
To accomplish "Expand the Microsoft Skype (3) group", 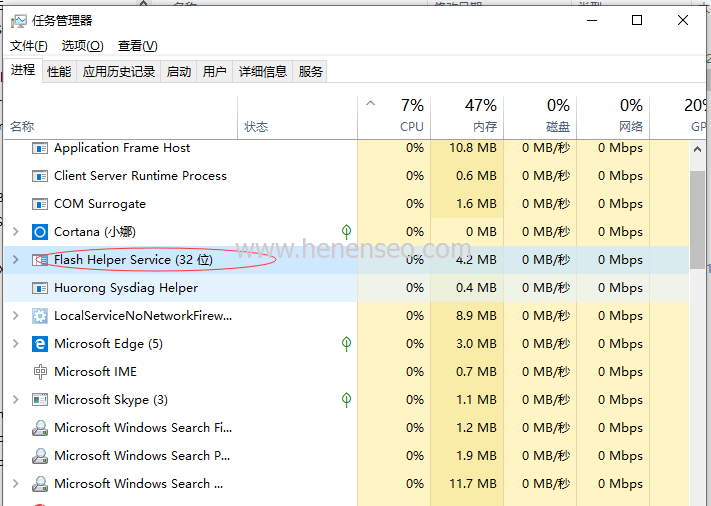I will click(x=15, y=400).
